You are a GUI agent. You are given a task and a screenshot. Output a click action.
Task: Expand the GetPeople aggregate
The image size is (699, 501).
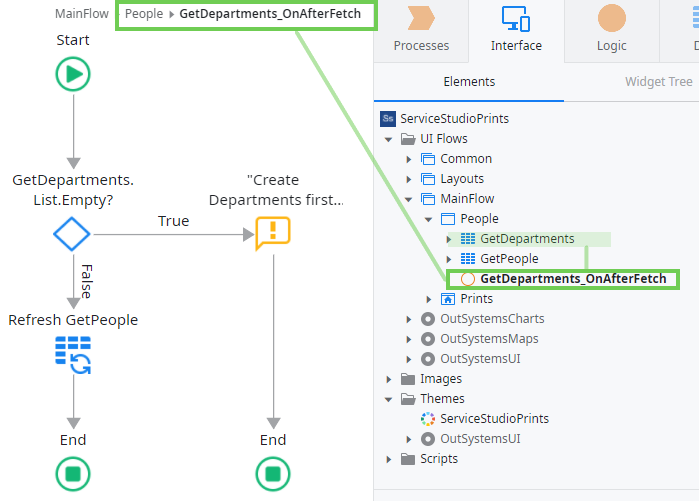click(x=449, y=259)
